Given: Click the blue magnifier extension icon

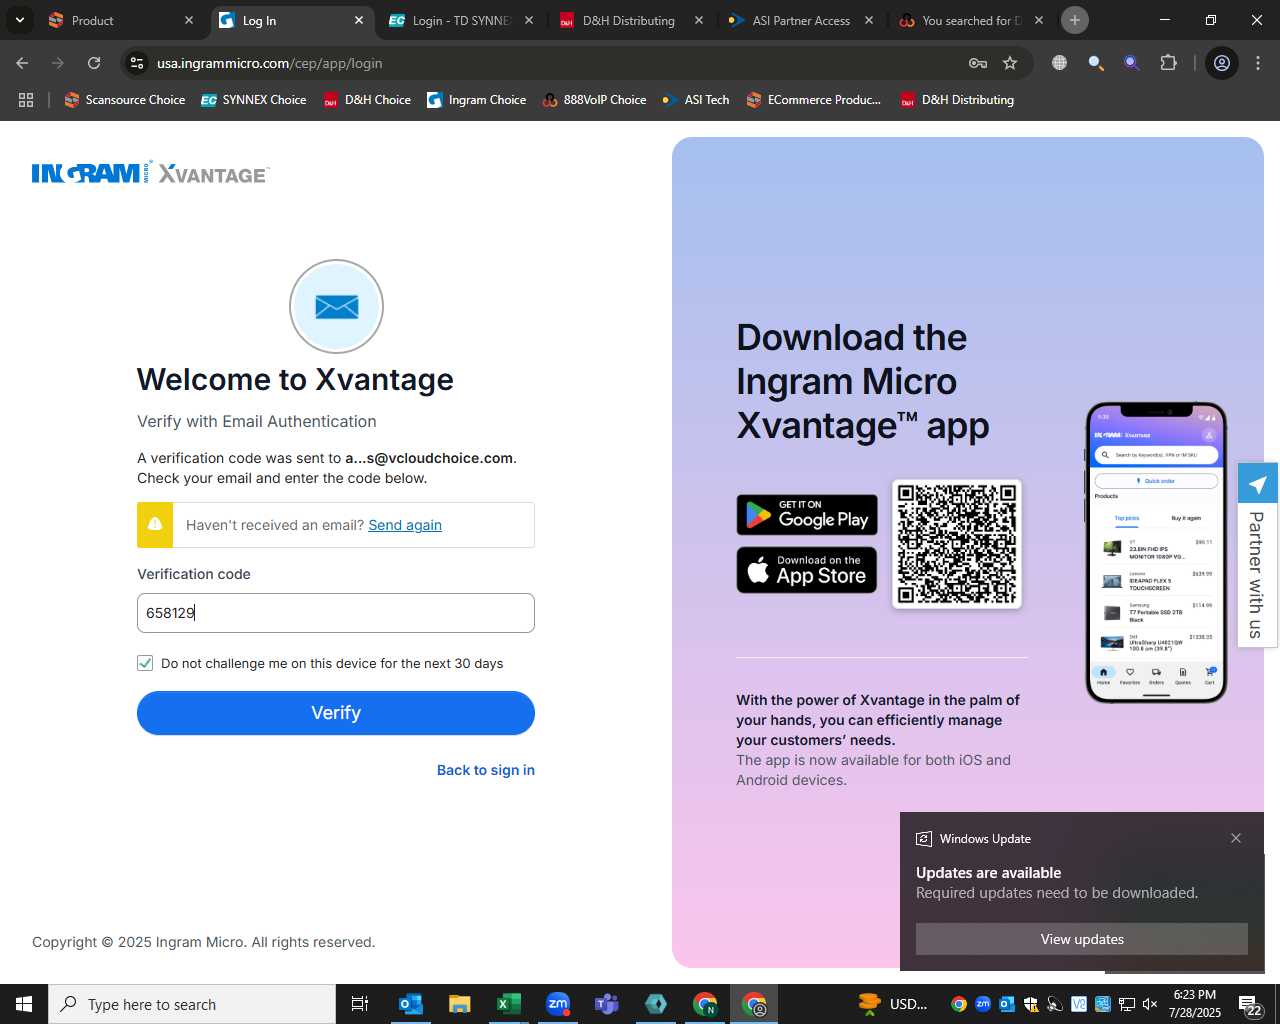Looking at the screenshot, I should [1096, 63].
